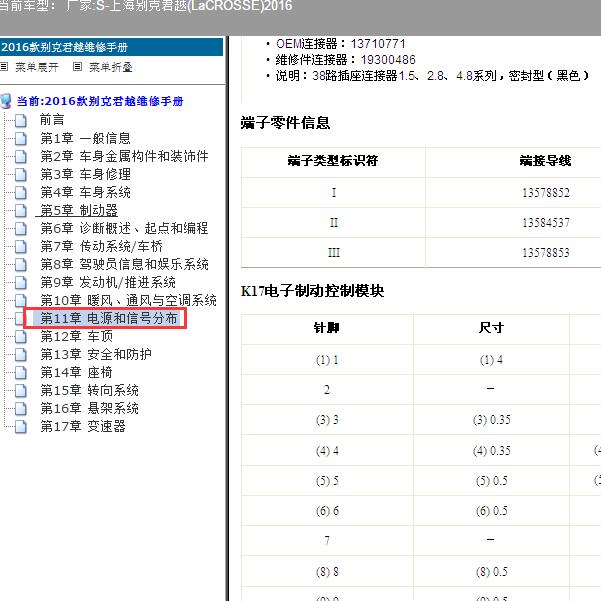The image size is (601, 601).
Task: Click the page icon for 第6章 诊断概述
Action: point(21,228)
